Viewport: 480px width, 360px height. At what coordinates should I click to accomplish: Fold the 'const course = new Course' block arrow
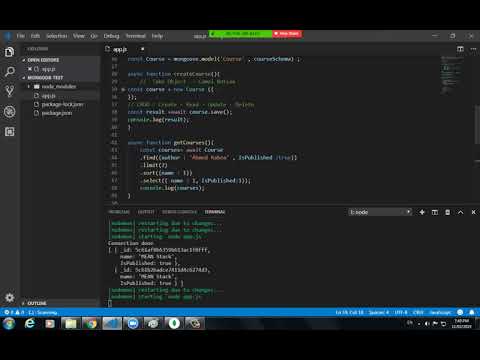(x=123, y=89)
